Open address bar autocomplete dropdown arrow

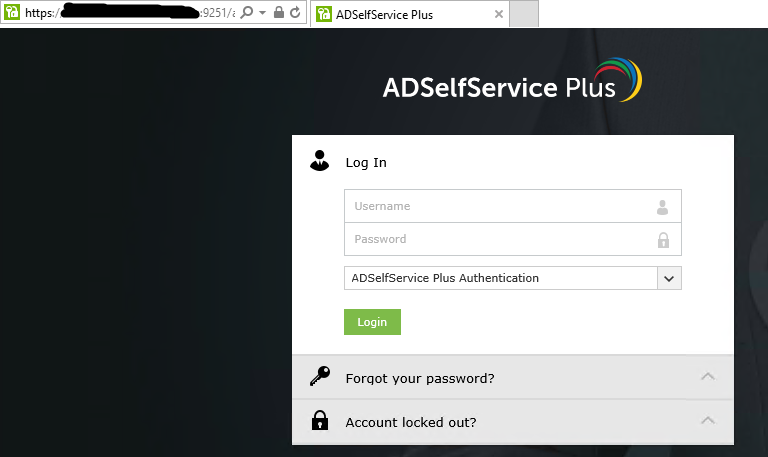(x=263, y=13)
